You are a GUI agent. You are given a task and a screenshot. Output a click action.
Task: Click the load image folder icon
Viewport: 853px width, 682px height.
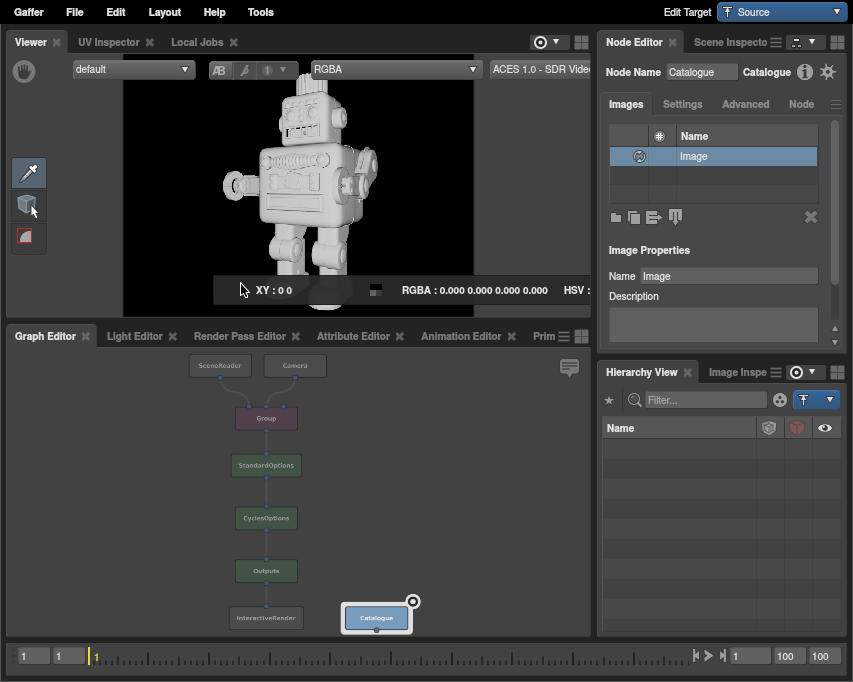pos(616,218)
